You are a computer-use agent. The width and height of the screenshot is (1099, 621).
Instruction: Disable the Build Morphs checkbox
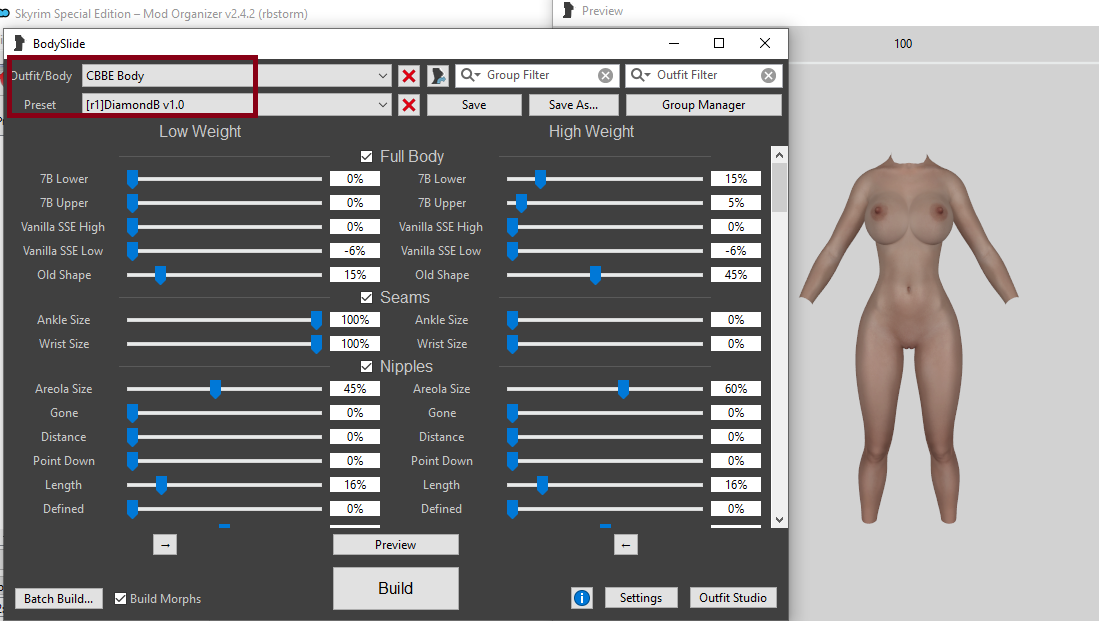tap(121, 599)
